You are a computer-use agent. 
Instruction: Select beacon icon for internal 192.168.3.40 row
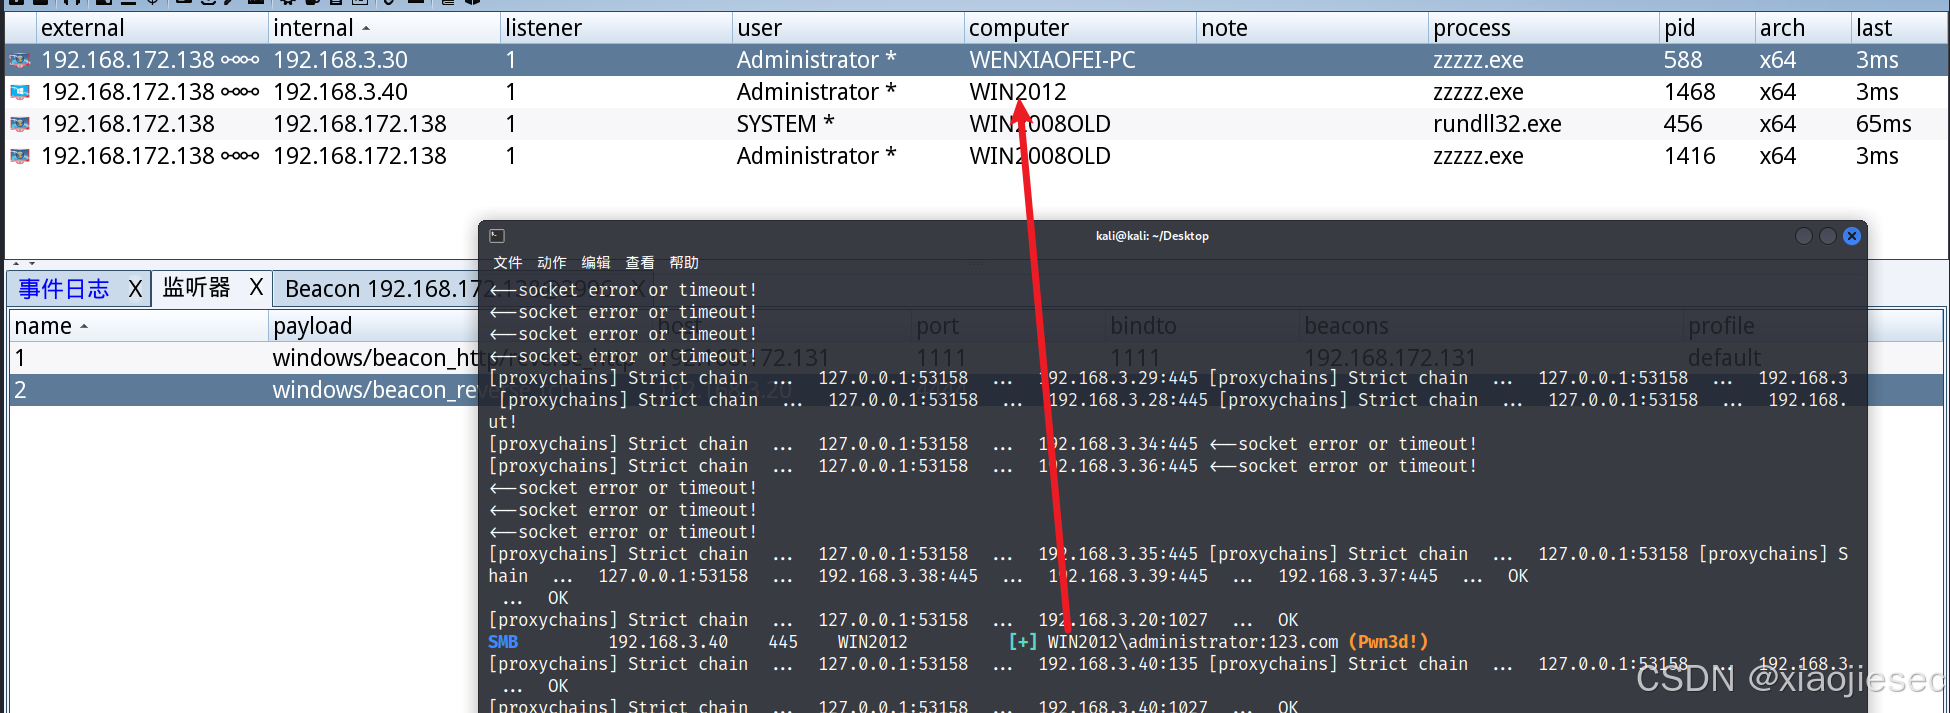pos(20,92)
